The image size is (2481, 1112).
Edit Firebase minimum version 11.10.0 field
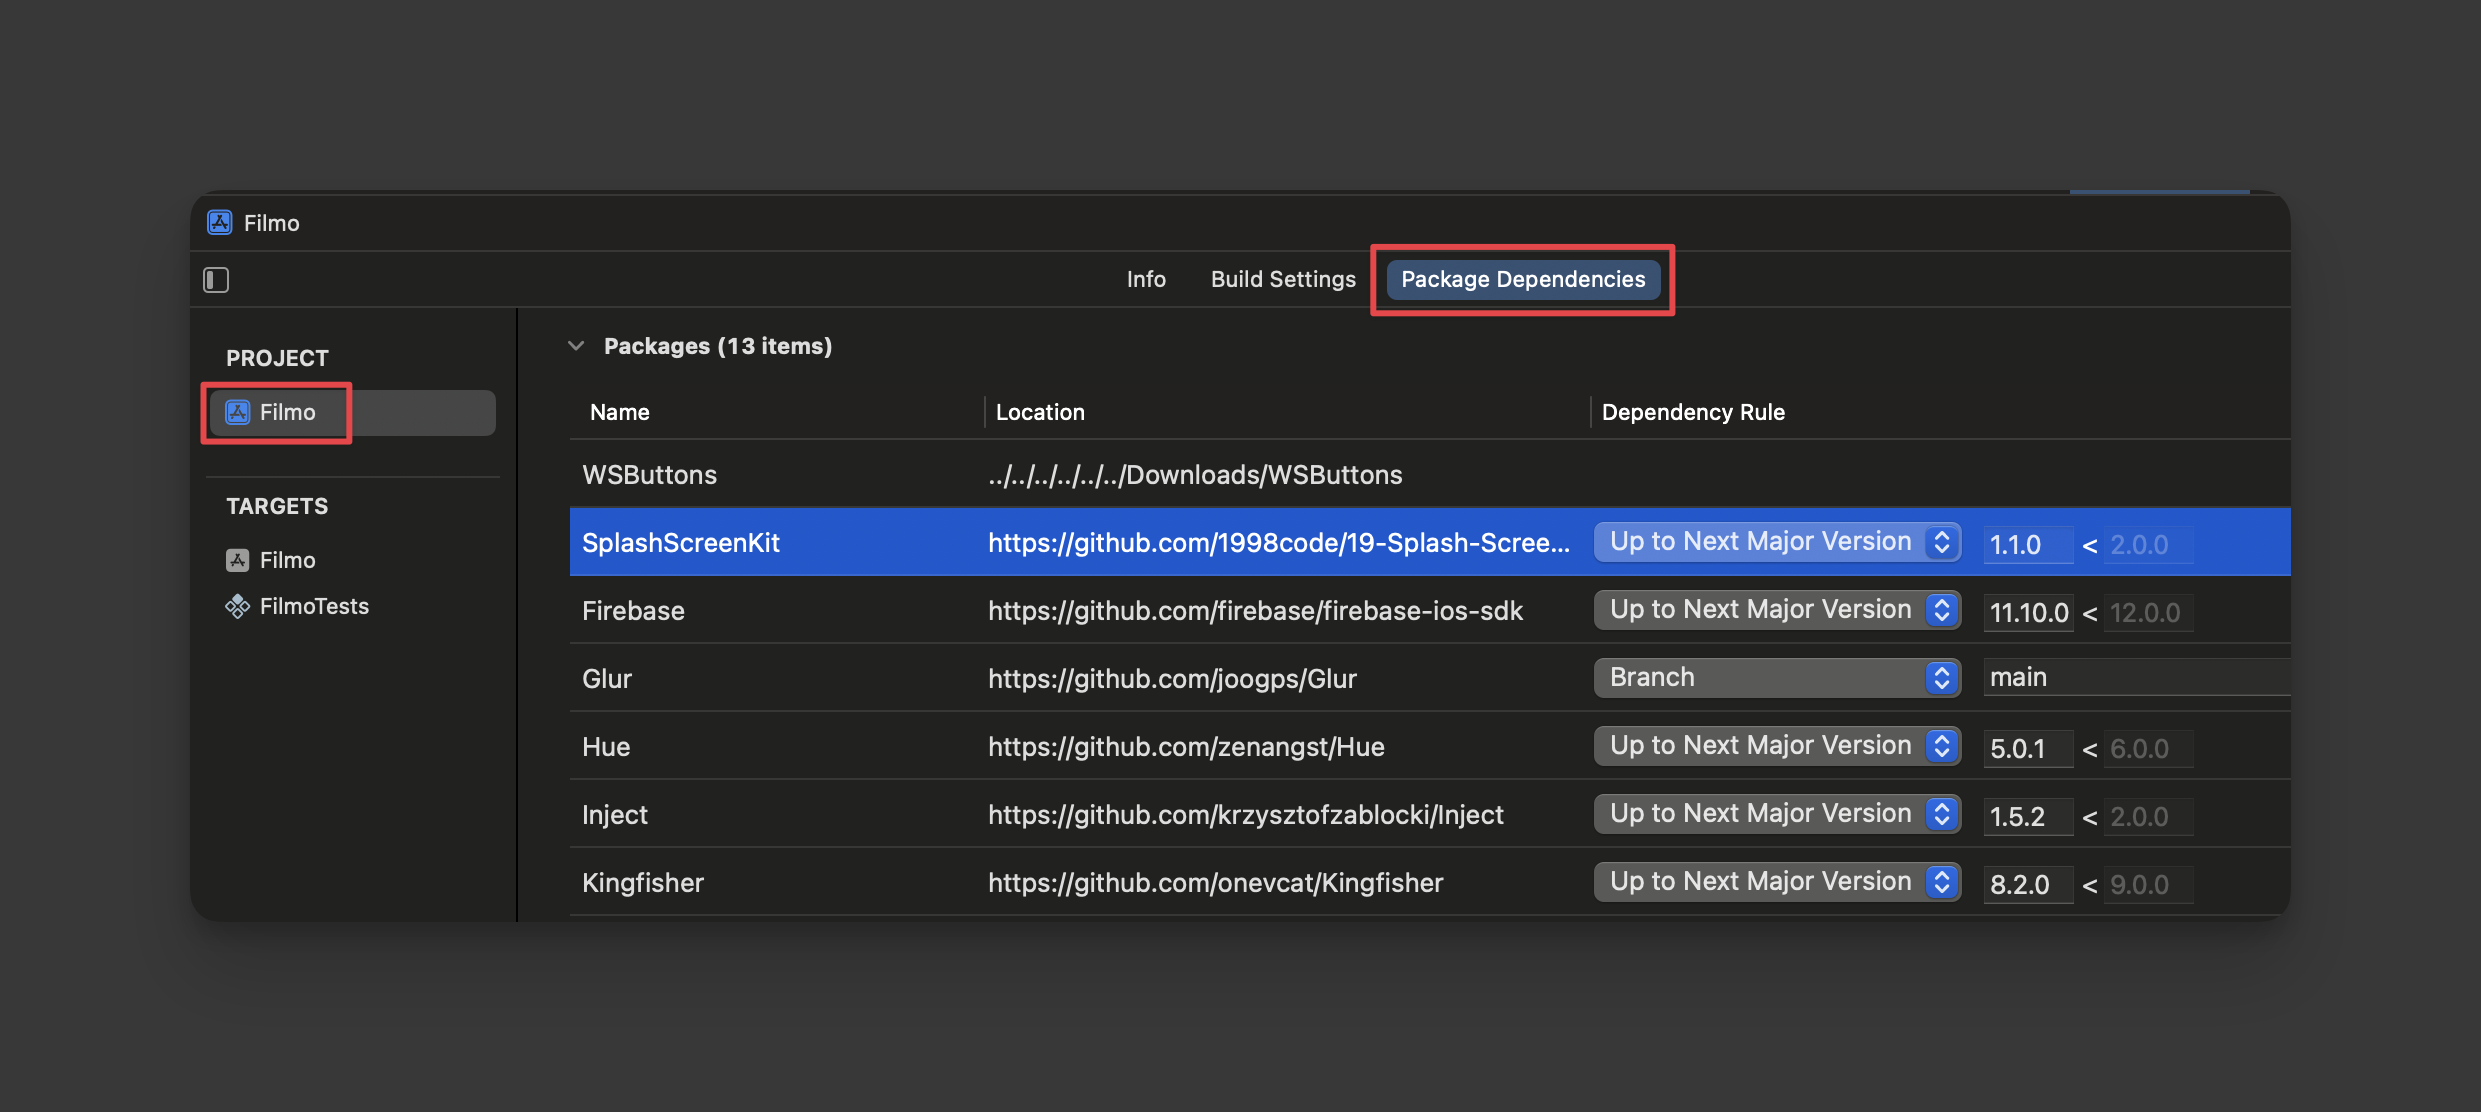point(2028,613)
